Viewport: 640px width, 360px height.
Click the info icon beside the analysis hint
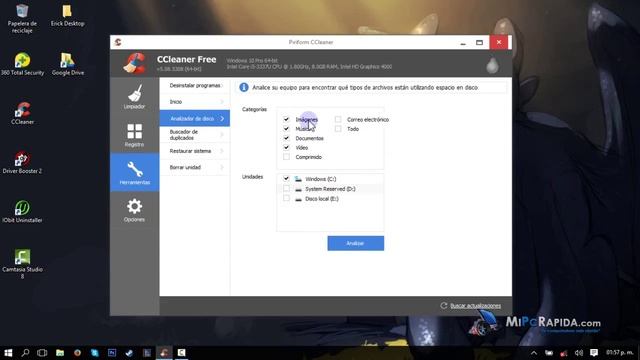pos(244,87)
